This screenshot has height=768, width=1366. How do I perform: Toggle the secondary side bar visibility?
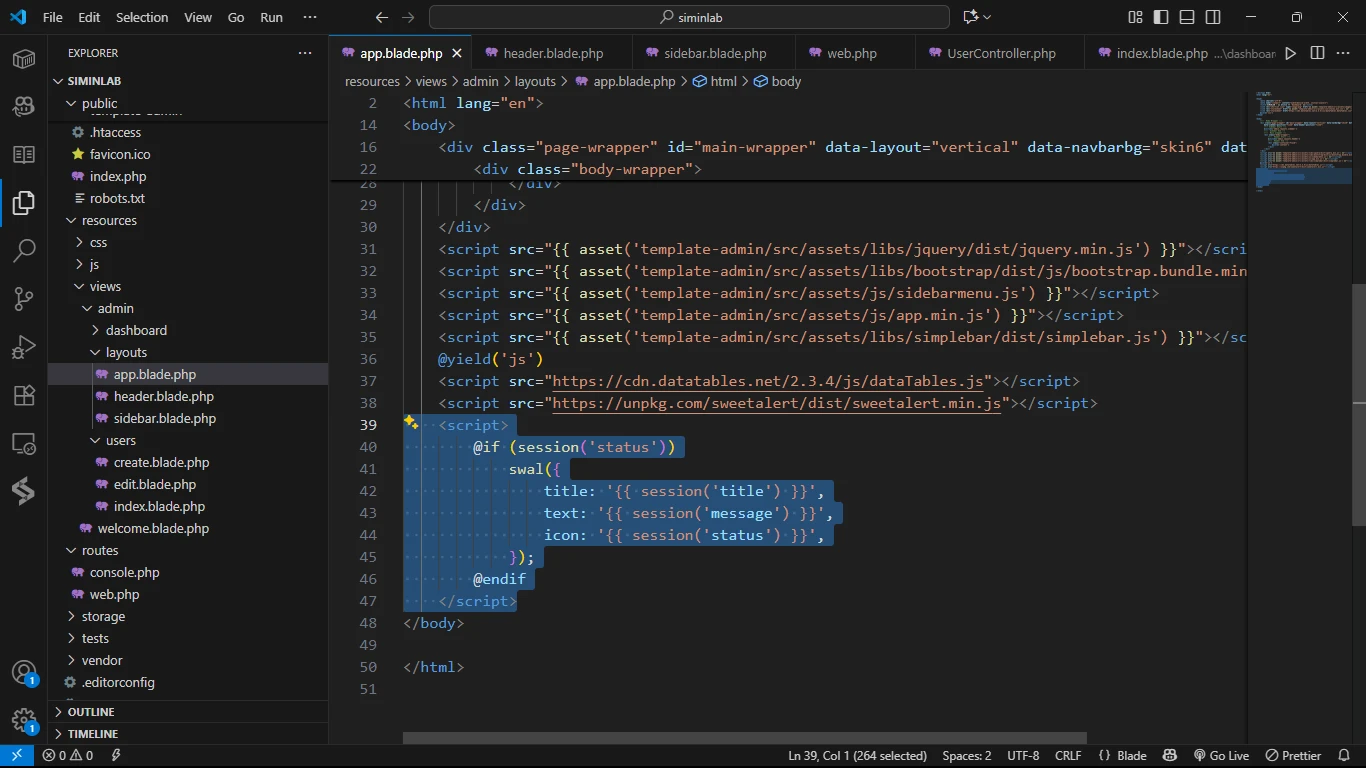(x=1213, y=17)
